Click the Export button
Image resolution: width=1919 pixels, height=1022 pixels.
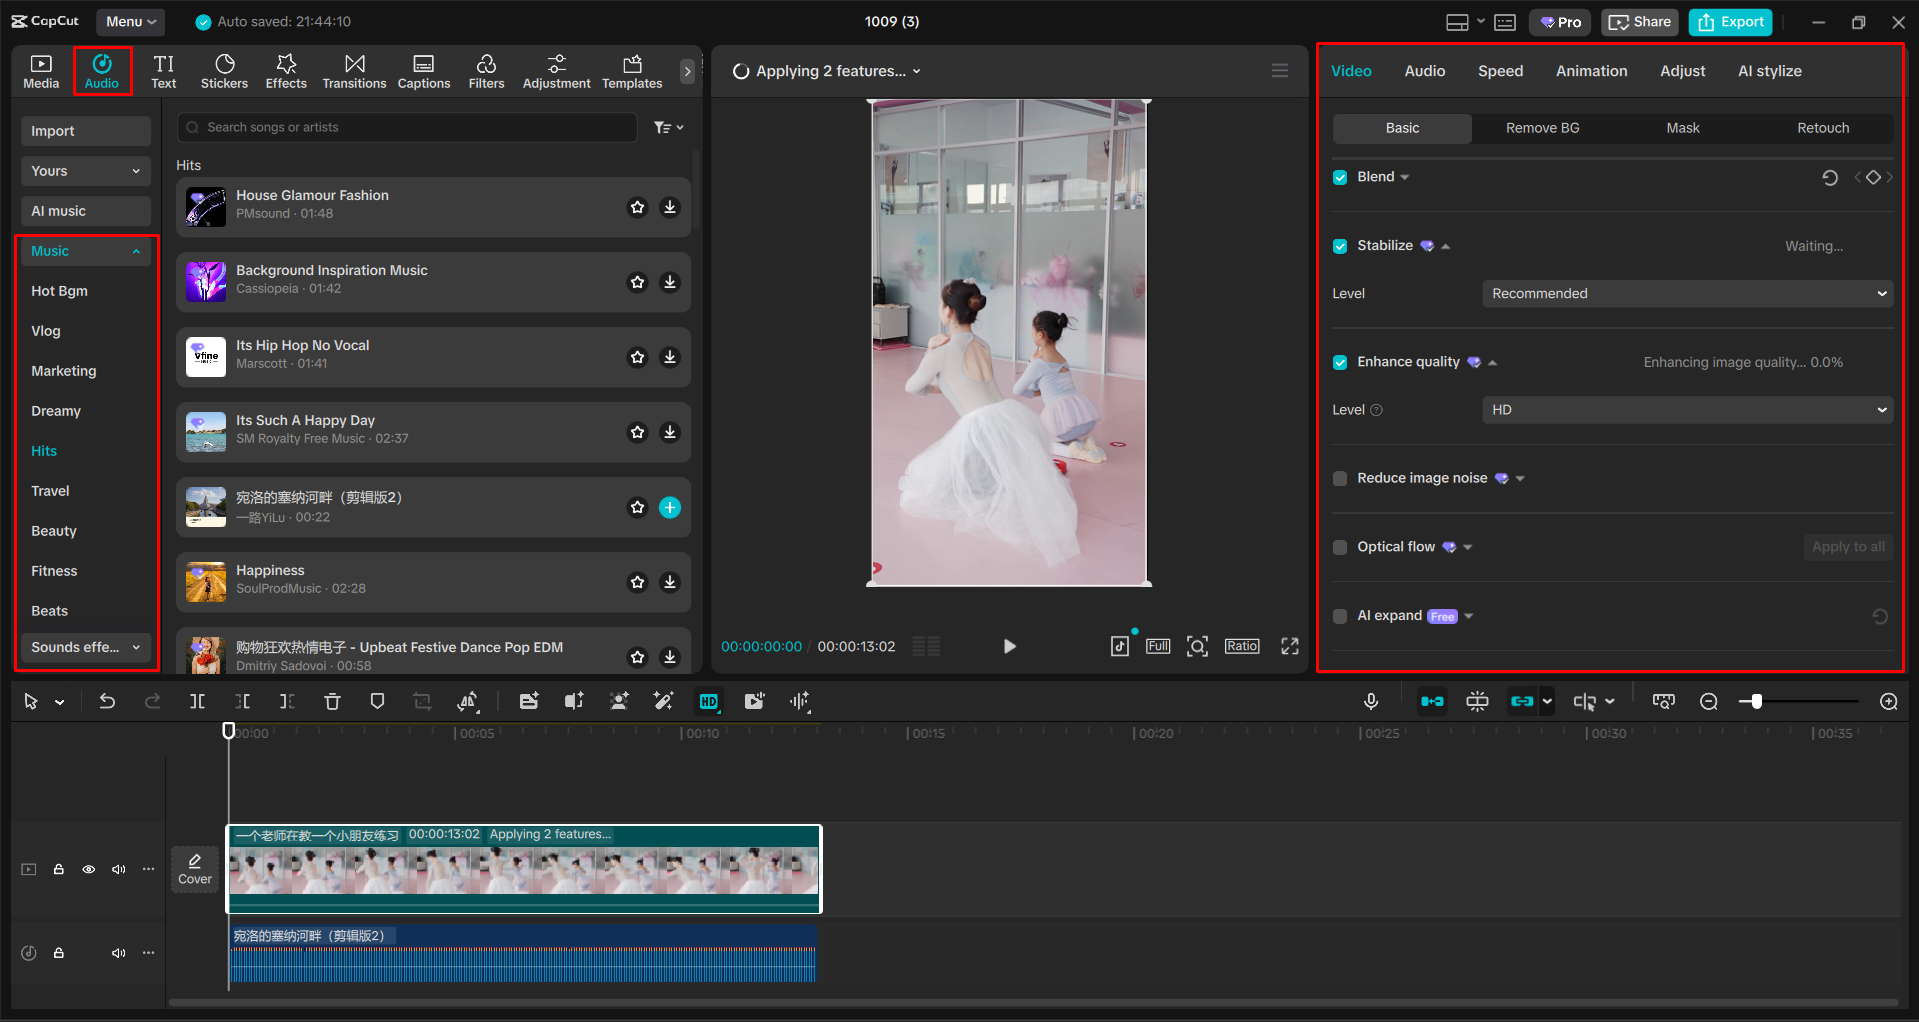(x=1729, y=21)
